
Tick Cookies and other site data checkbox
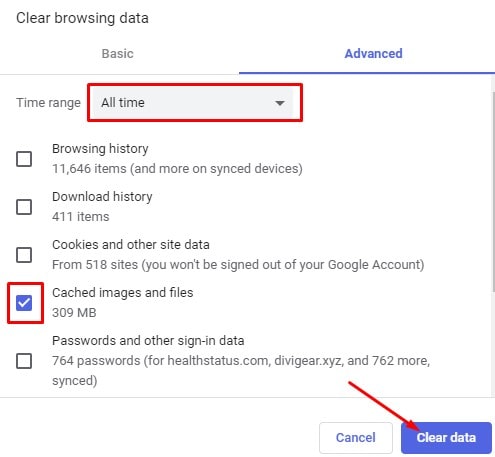(24, 255)
